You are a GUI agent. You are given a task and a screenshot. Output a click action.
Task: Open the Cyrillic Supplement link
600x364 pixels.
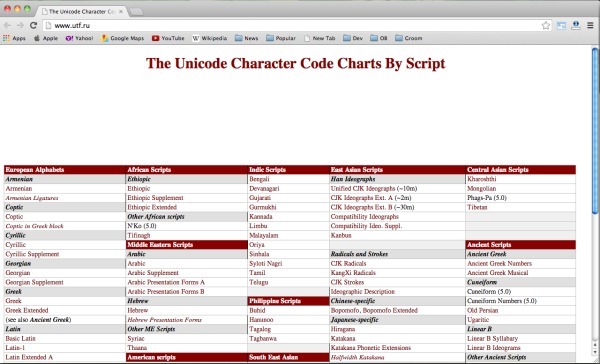(x=32, y=254)
